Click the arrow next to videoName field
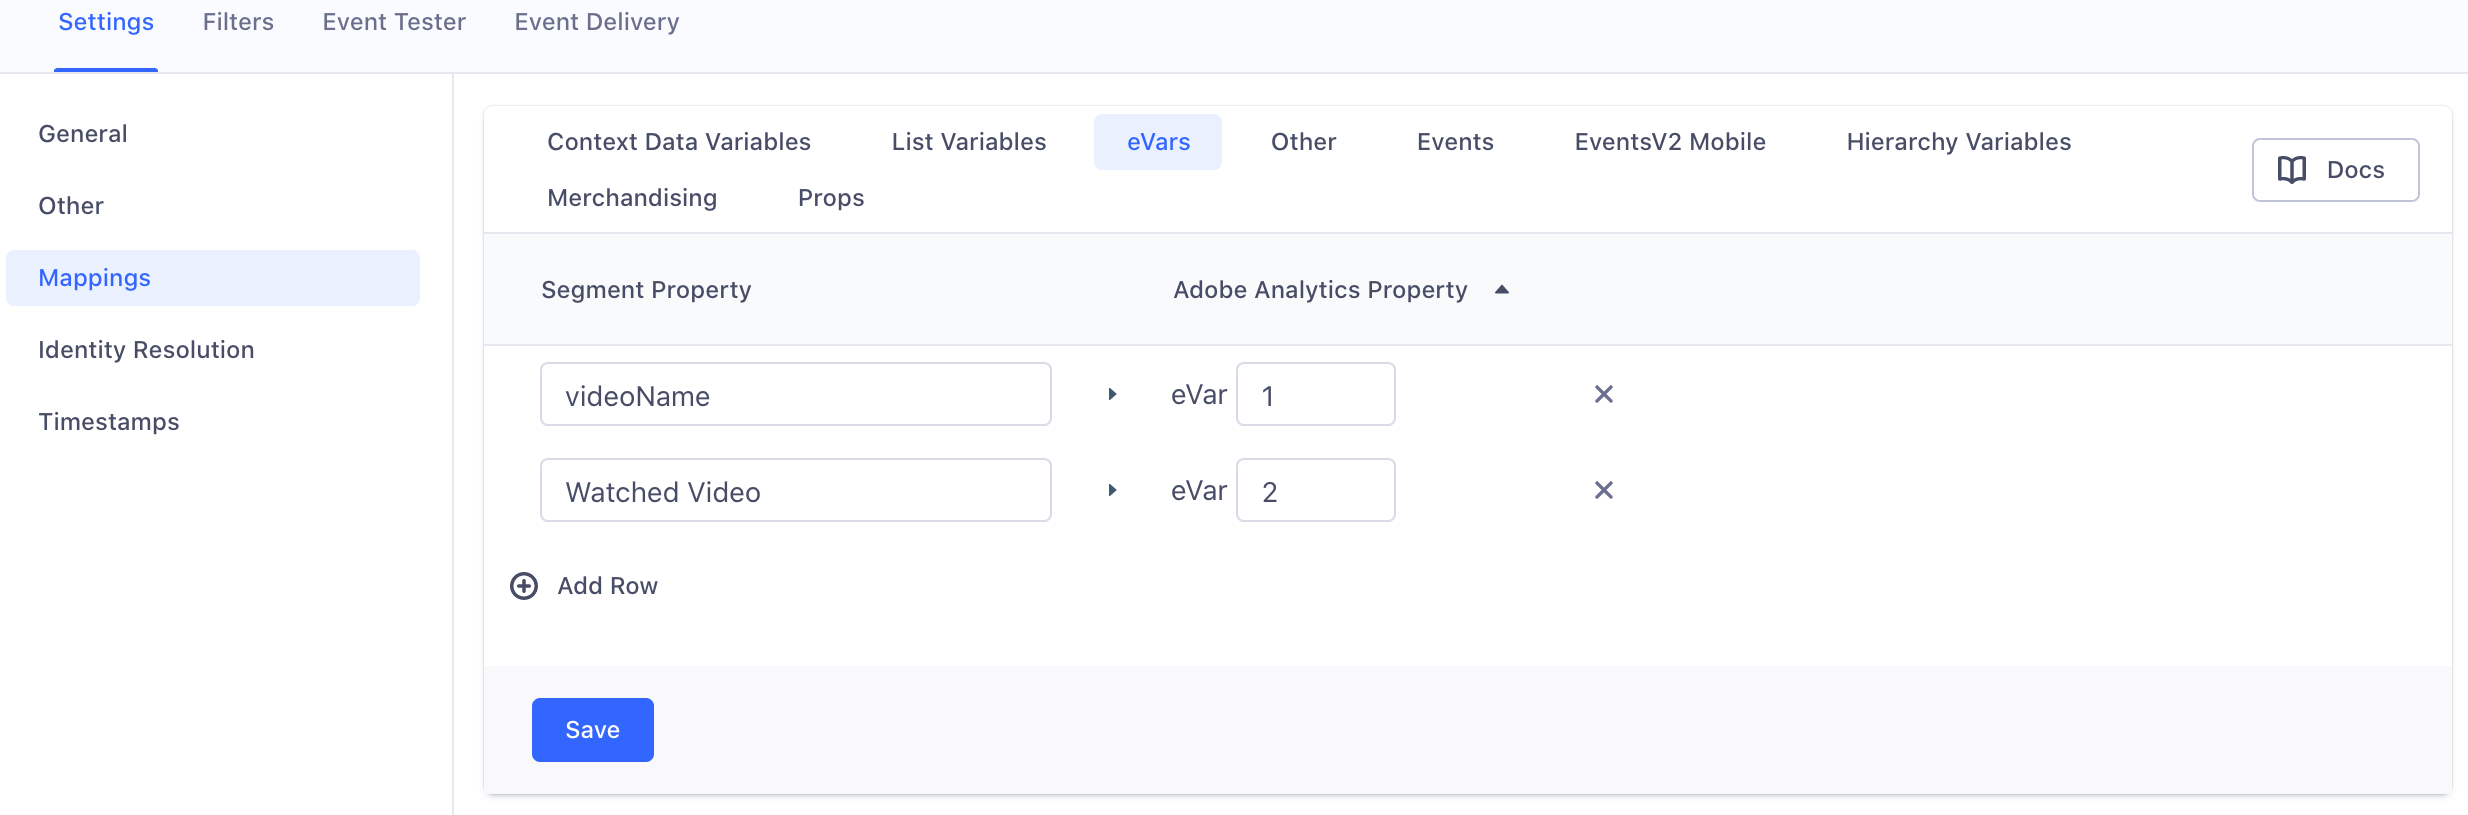The height and width of the screenshot is (815, 2468). tap(1112, 394)
